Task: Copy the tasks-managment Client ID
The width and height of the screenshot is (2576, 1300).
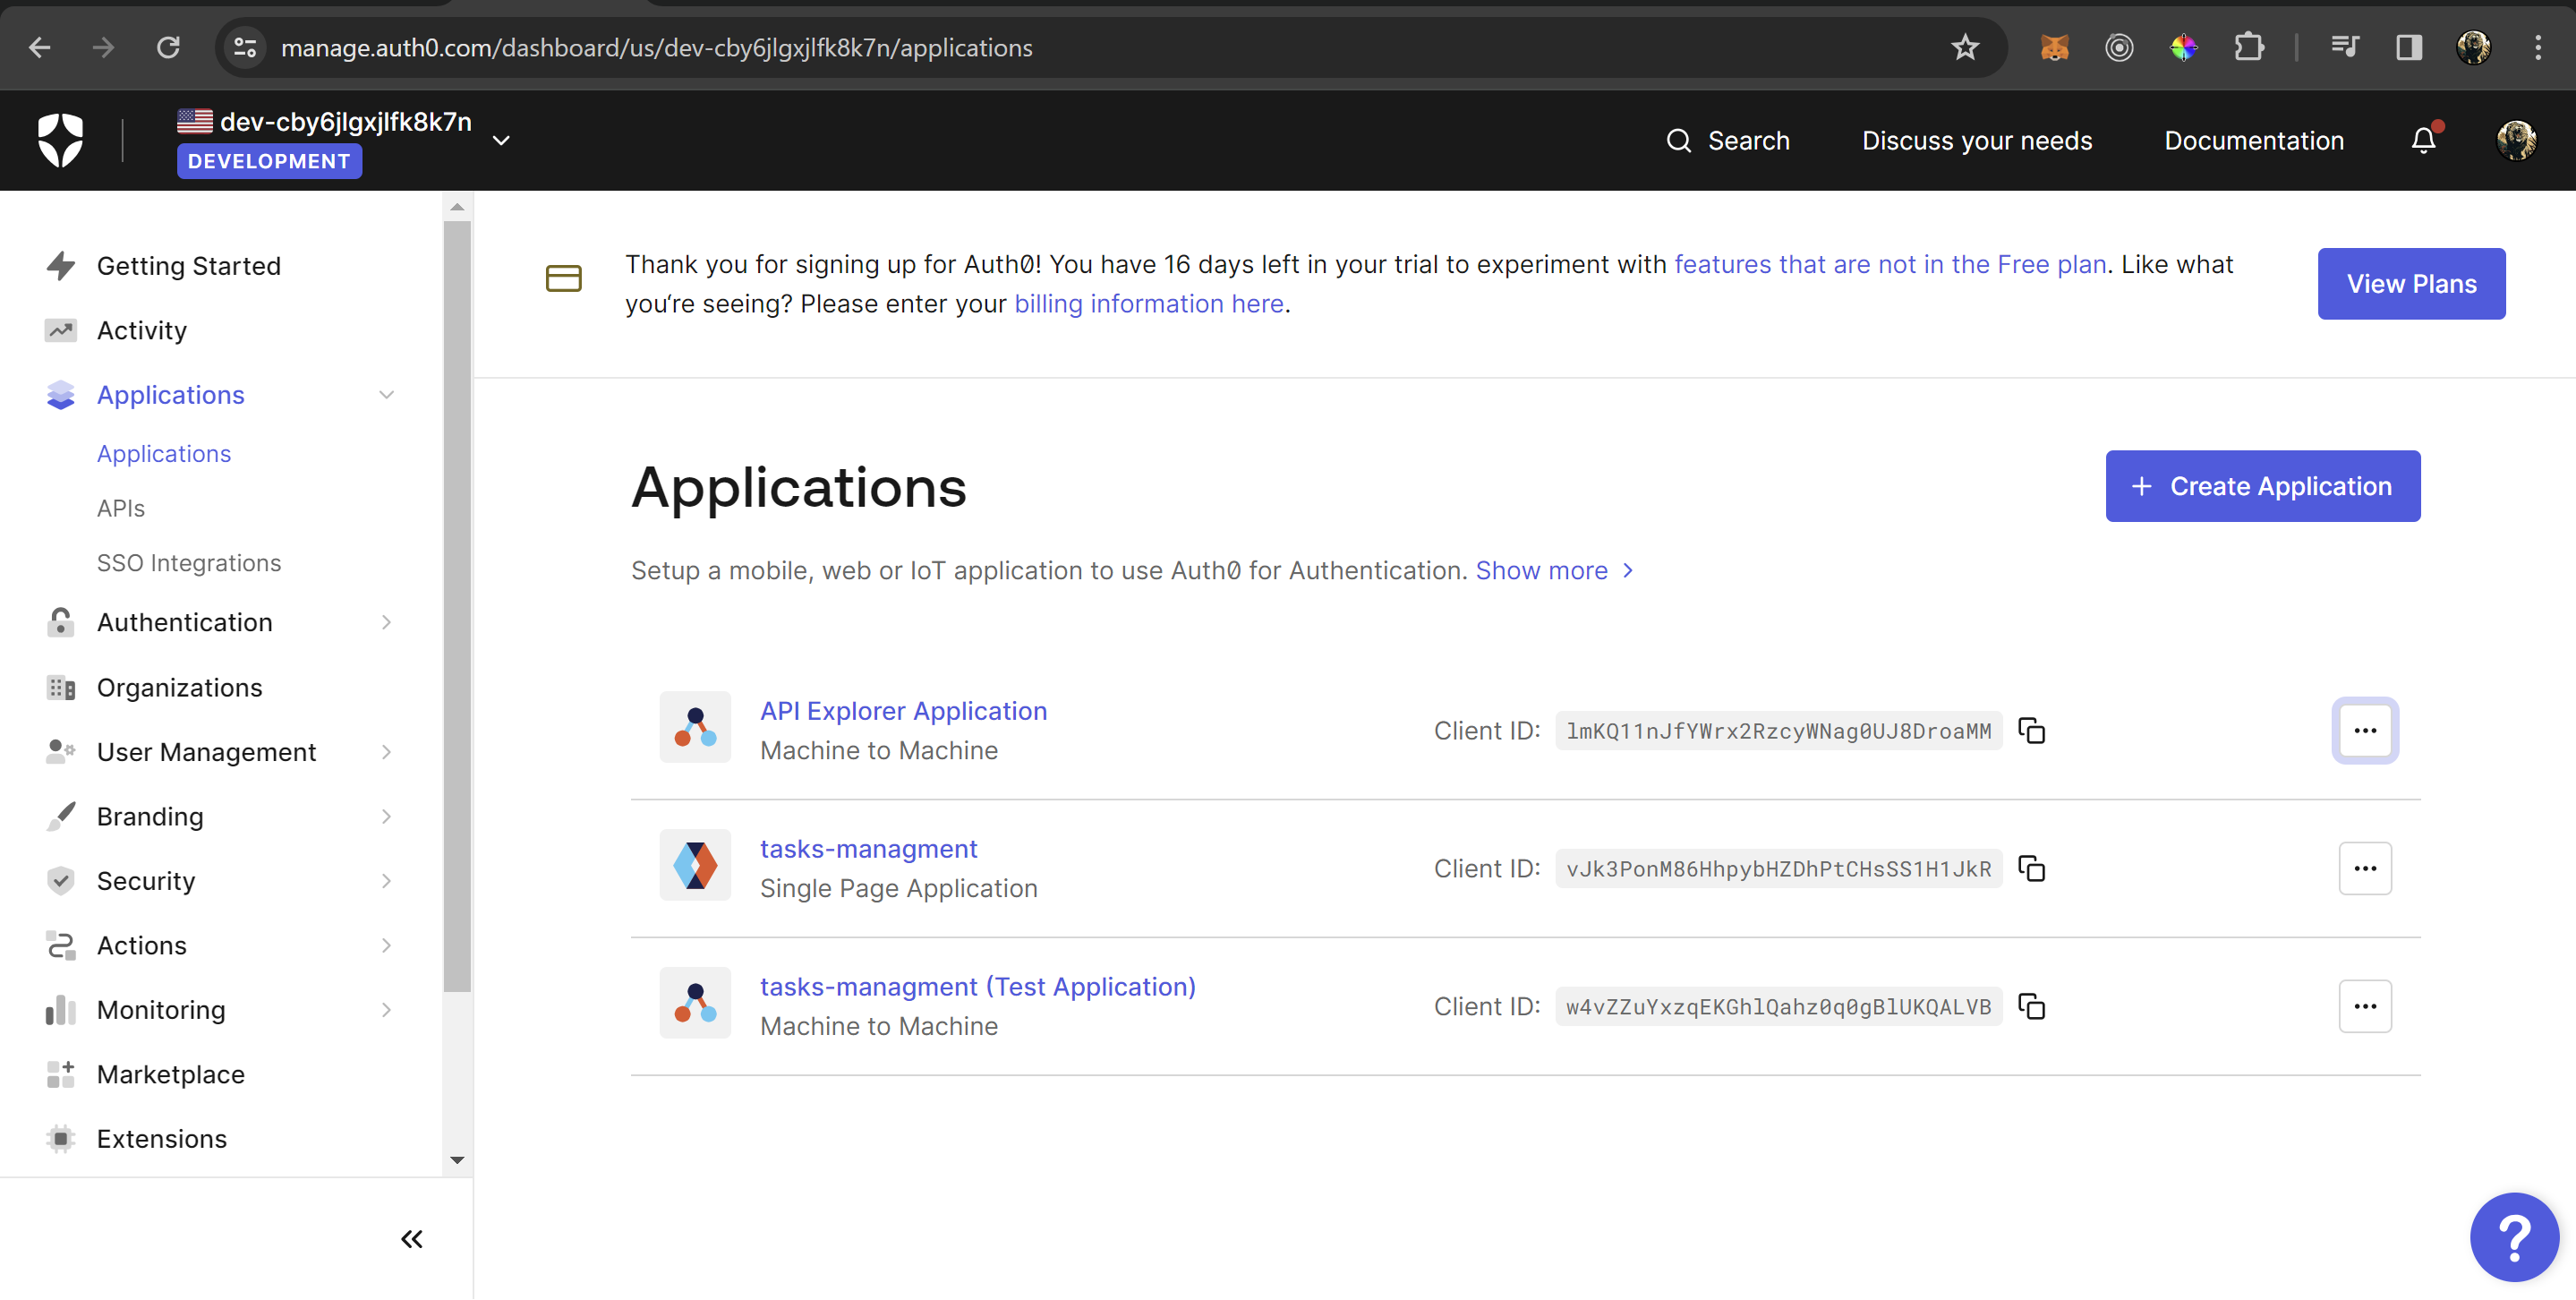Action: [2033, 869]
